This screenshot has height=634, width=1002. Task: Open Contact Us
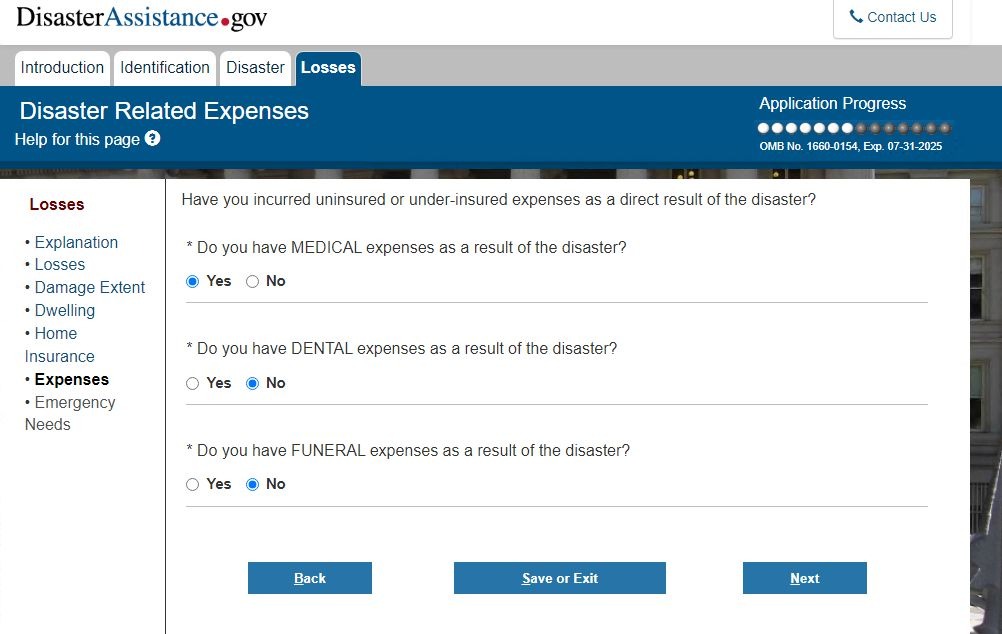point(892,17)
